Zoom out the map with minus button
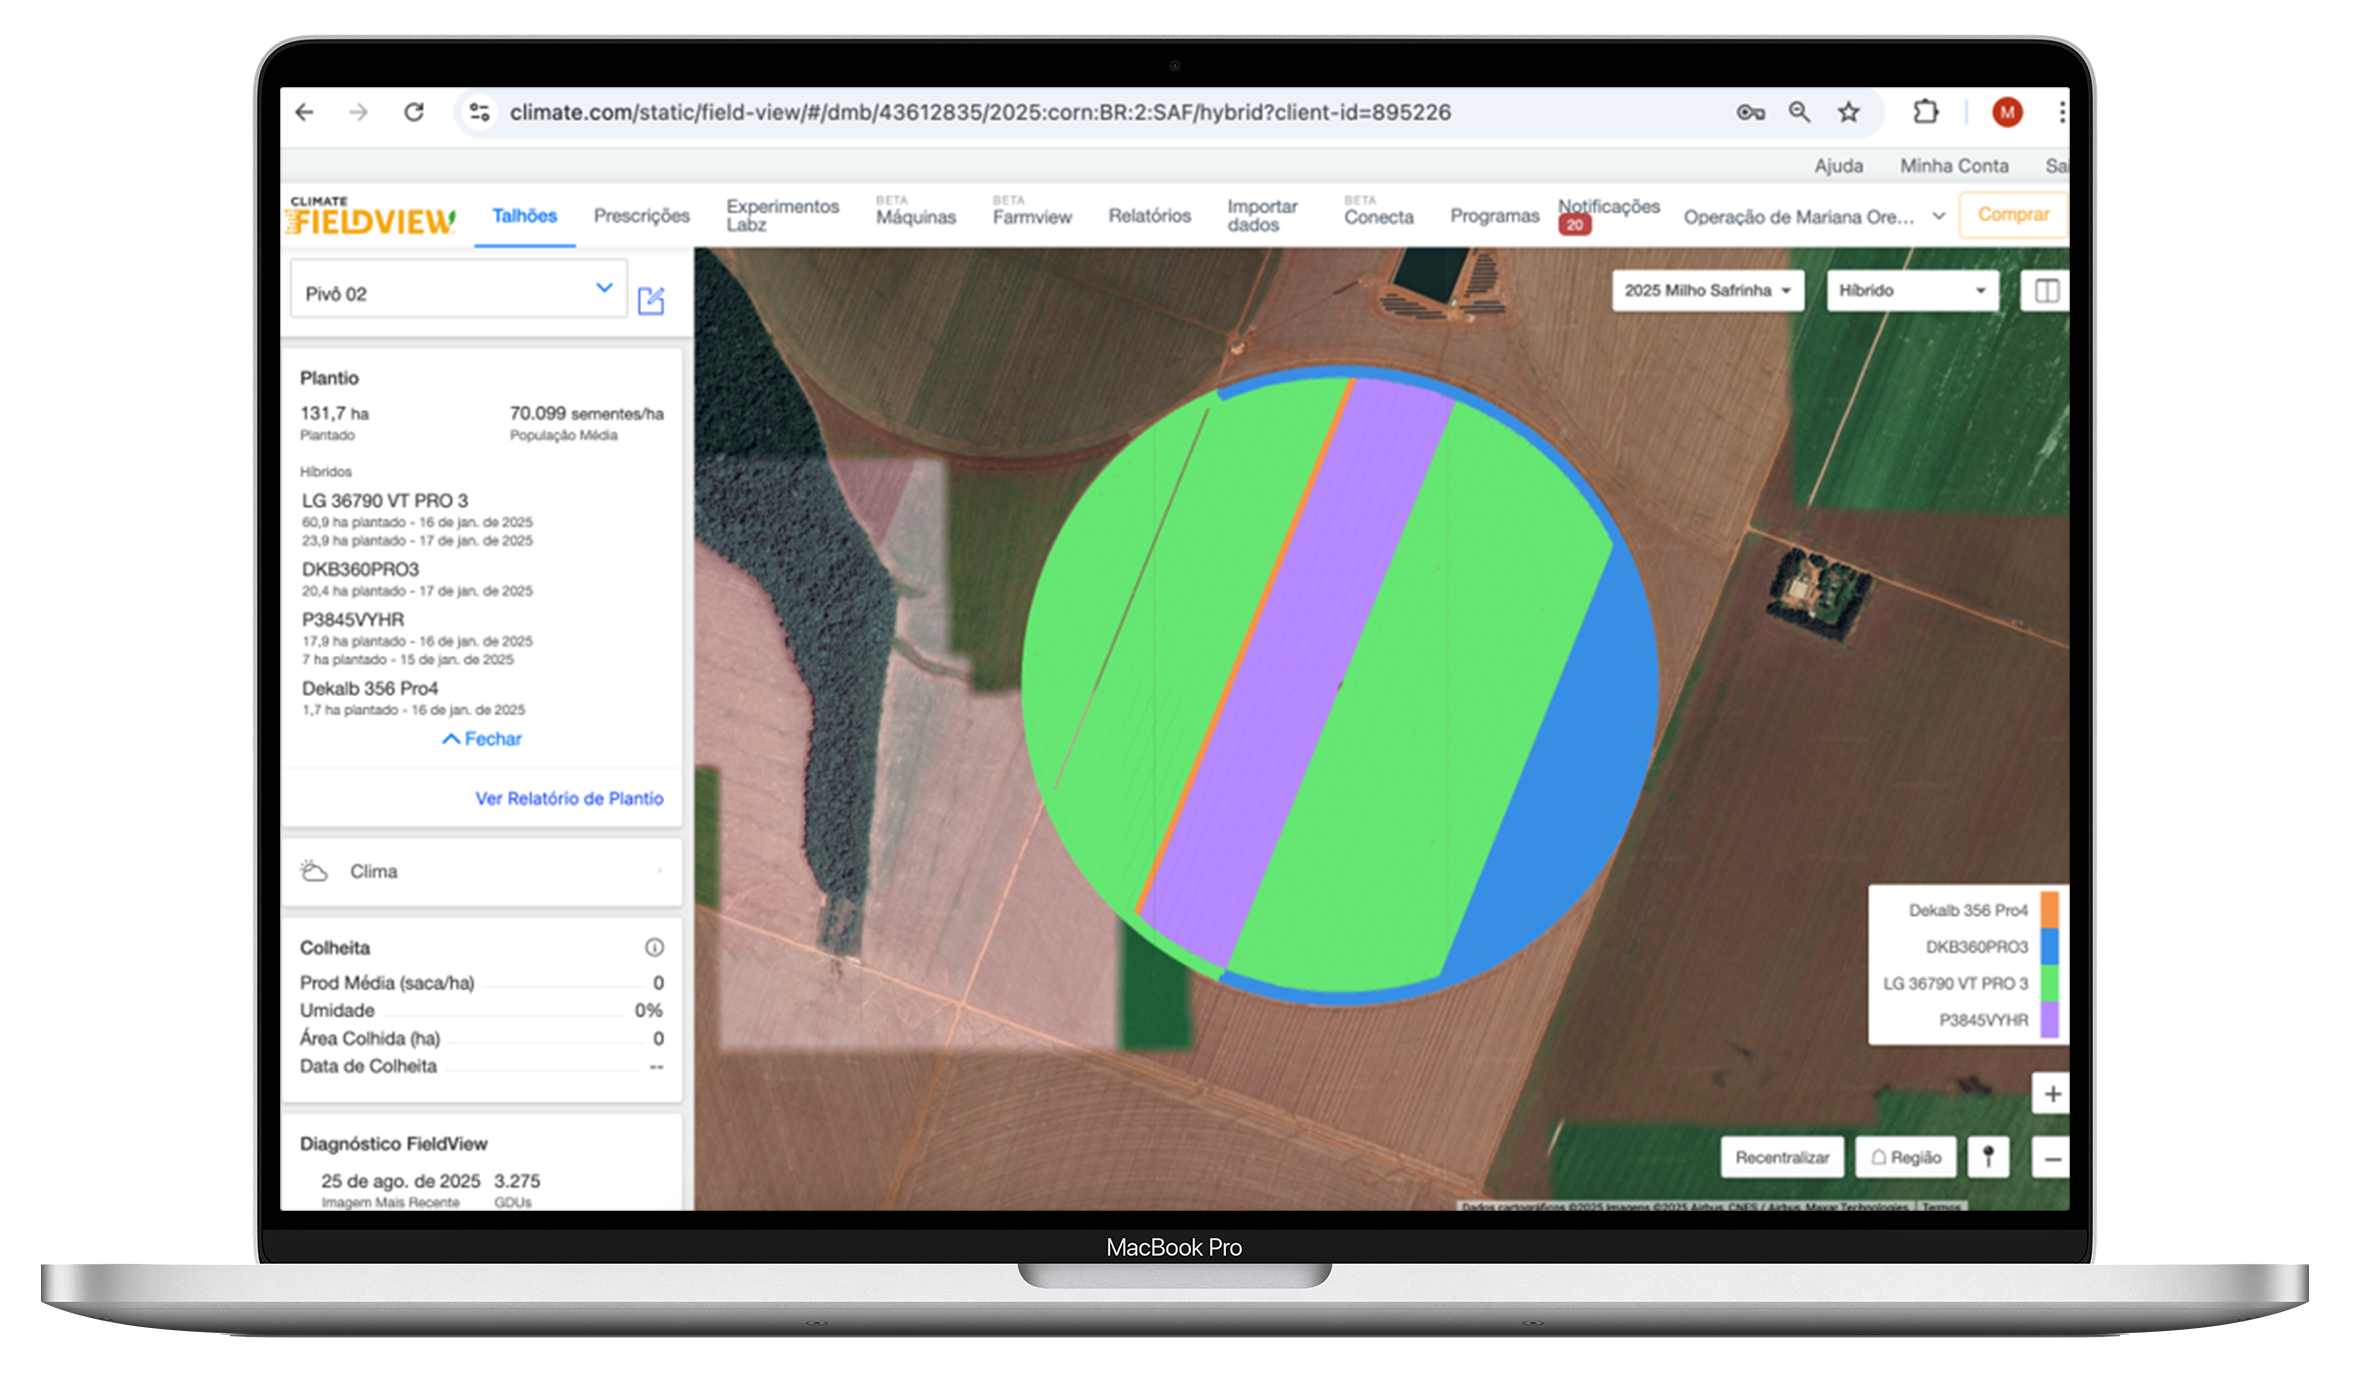 click(2052, 1159)
